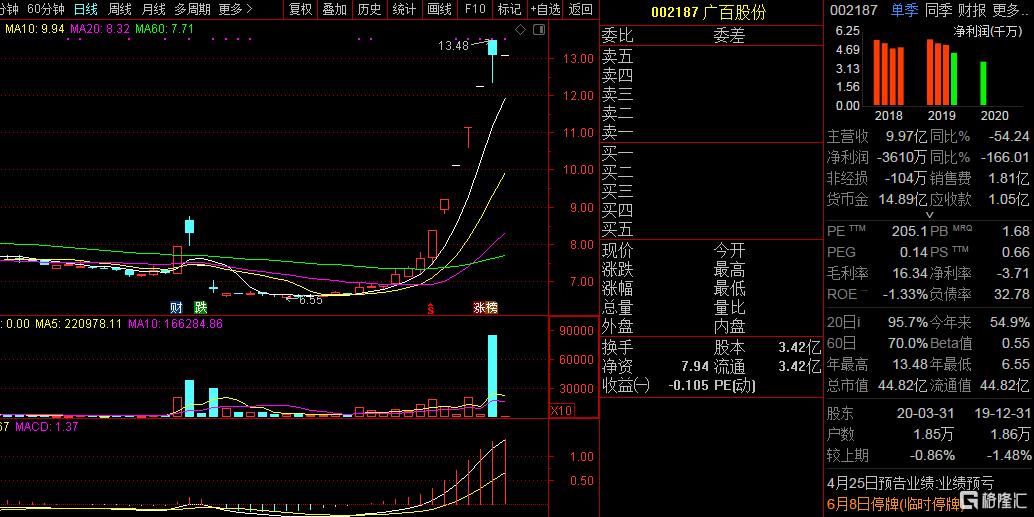Image resolution: width=1034 pixels, height=517 pixels.
Task: Click the X10 volume scale label
Action: pos(562,410)
